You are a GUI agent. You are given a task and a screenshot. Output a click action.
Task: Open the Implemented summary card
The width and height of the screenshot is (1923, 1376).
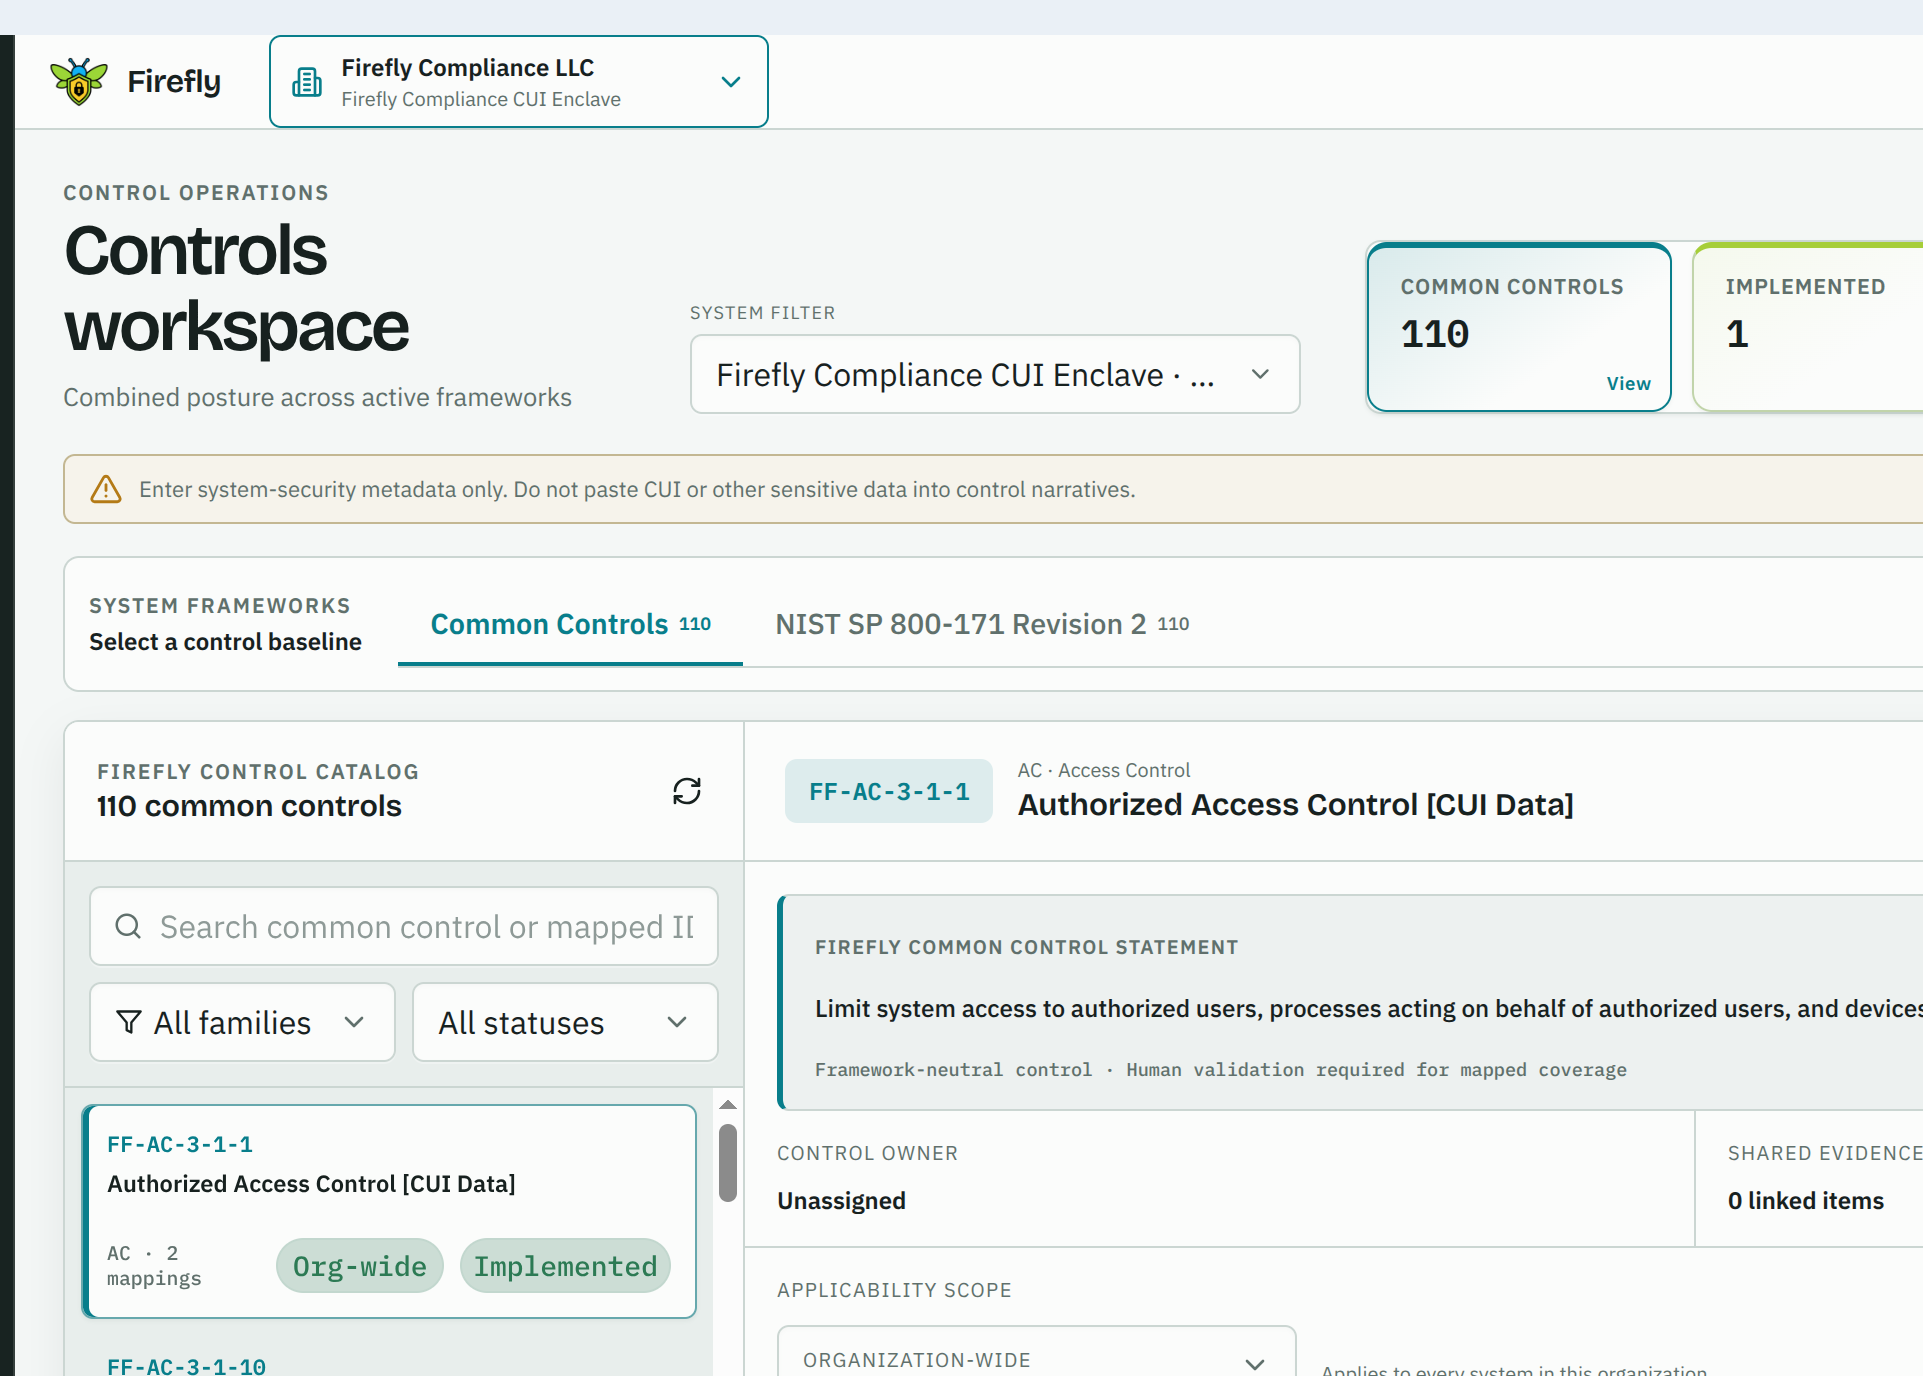point(1808,327)
